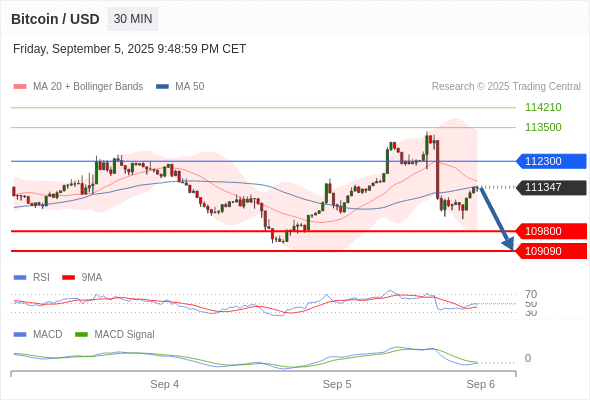Click the RSI 70 level label
The height and width of the screenshot is (400, 590).
tap(531, 294)
